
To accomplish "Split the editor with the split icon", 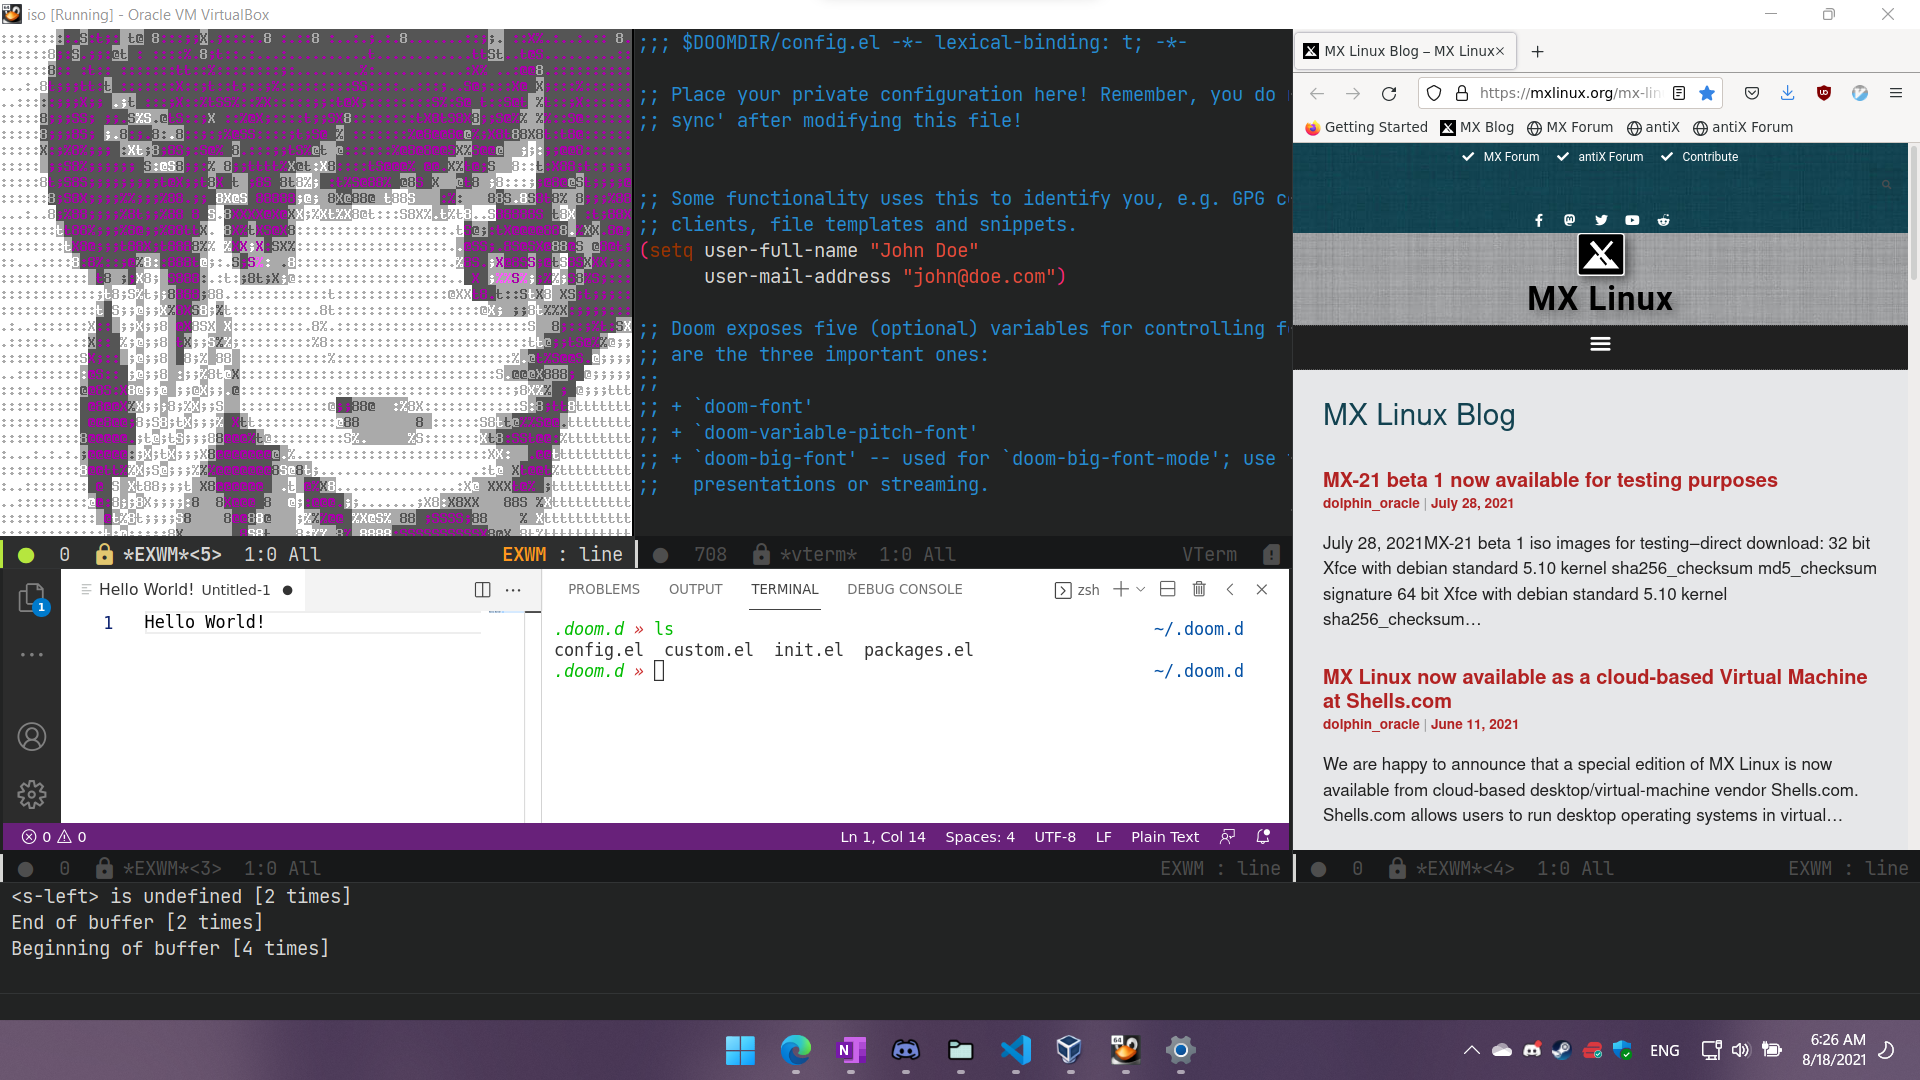I will pyautogui.click(x=482, y=590).
